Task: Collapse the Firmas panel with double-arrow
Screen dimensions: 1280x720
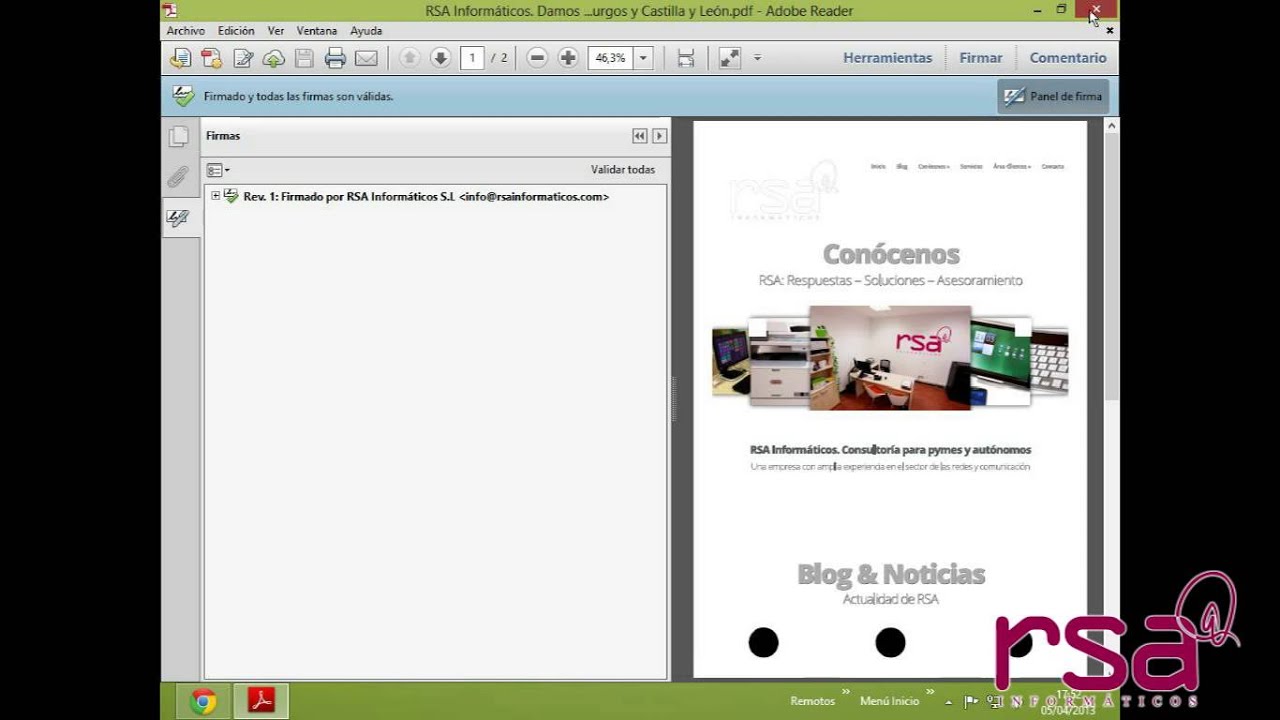Action: (640, 136)
